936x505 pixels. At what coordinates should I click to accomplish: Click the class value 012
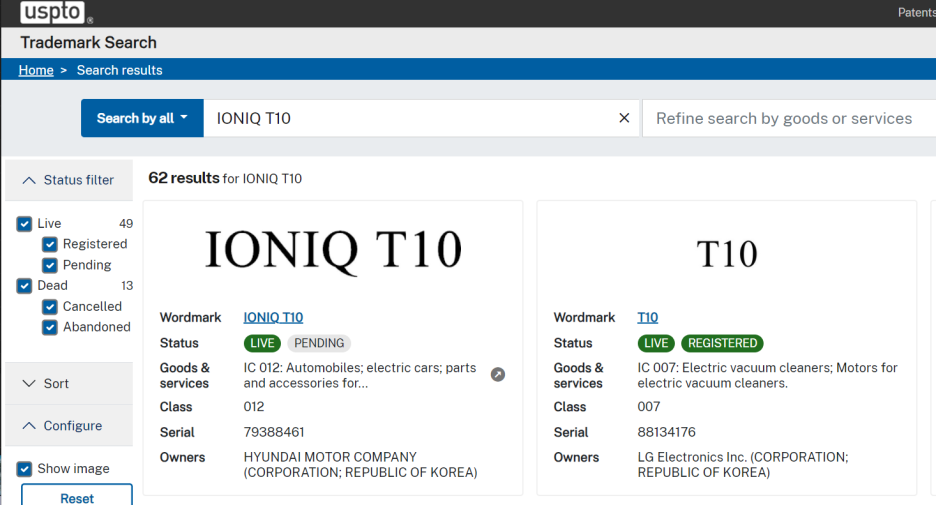tap(254, 407)
